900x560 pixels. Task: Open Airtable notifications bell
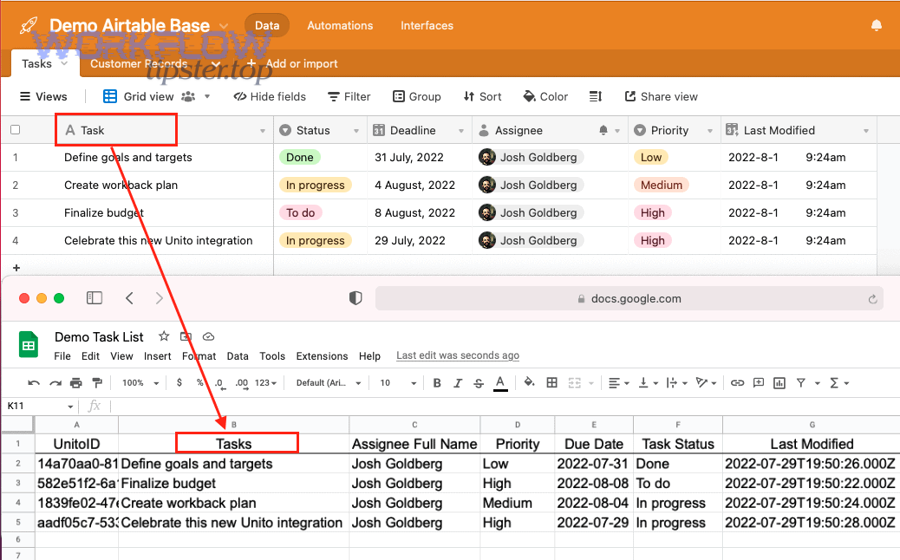tap(876, 25)
